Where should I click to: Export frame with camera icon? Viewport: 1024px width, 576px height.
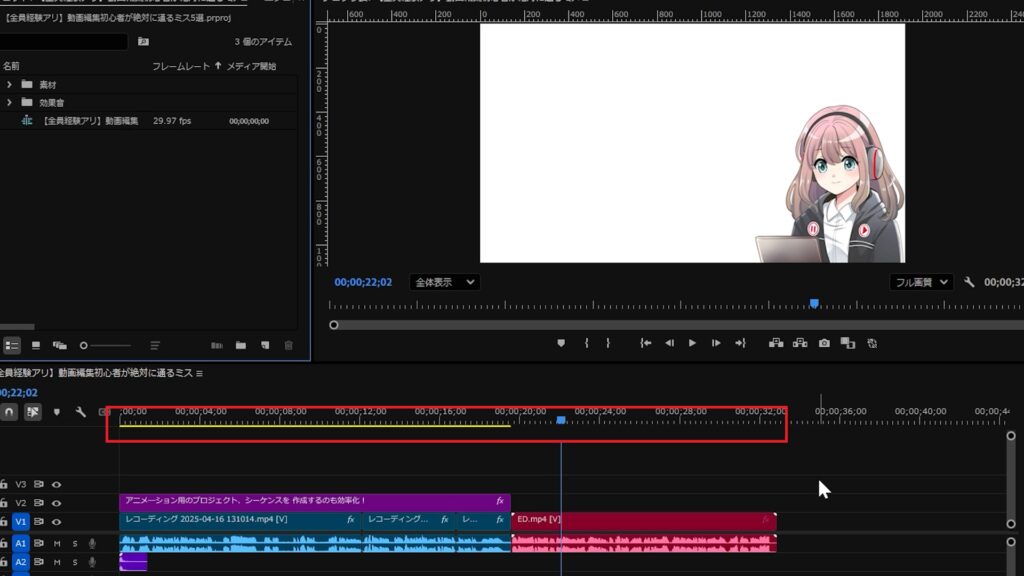click(x=824, y=343)
